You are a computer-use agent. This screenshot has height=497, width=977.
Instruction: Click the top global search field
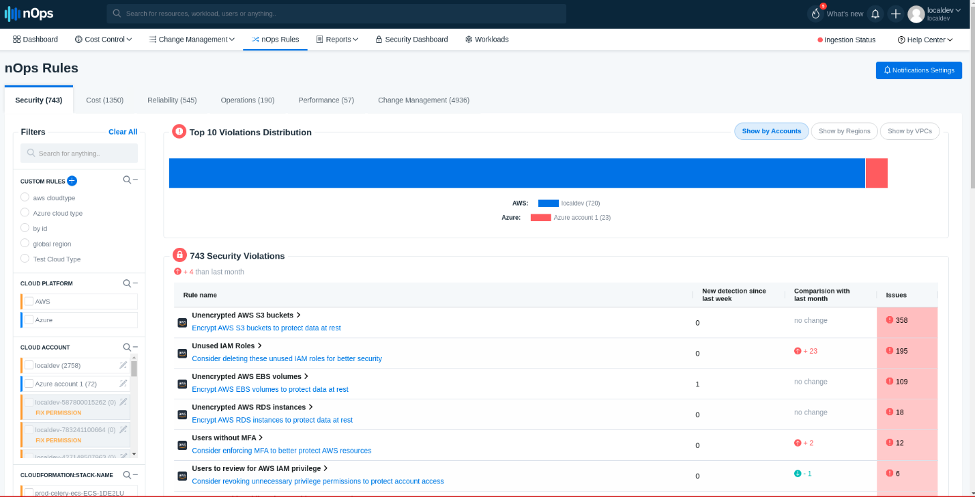(x=336, y=14)
